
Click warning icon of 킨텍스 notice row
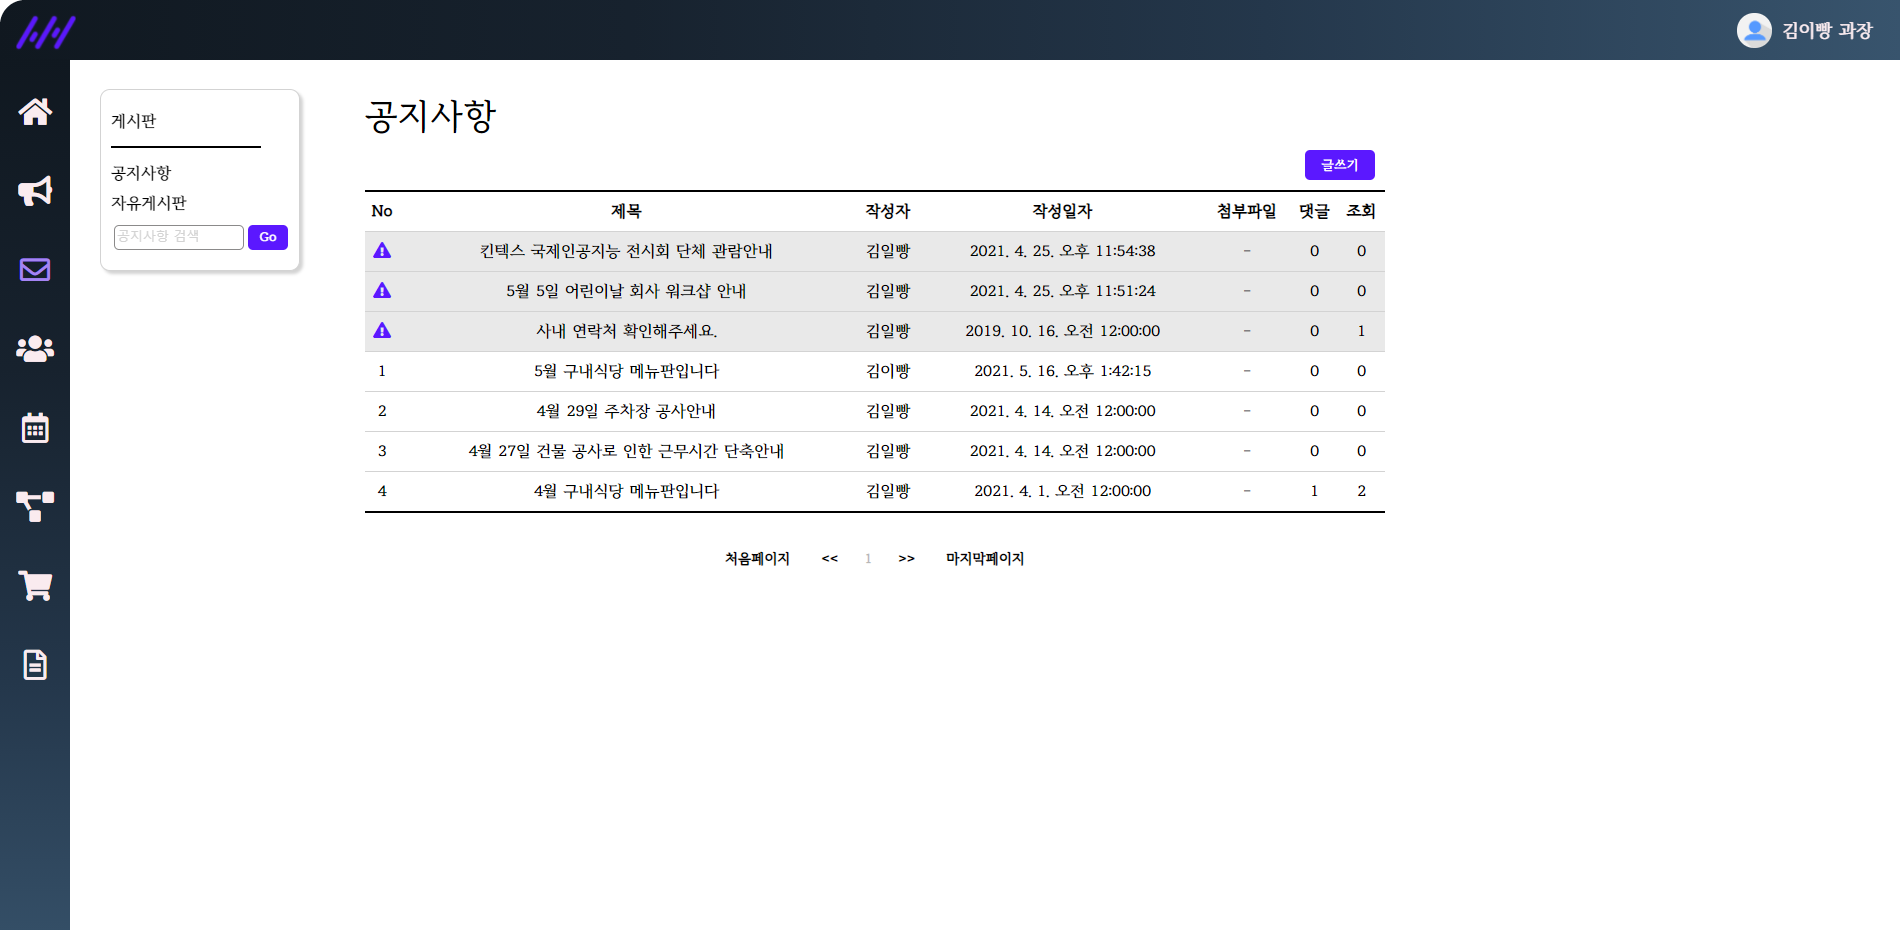(382, 251)
